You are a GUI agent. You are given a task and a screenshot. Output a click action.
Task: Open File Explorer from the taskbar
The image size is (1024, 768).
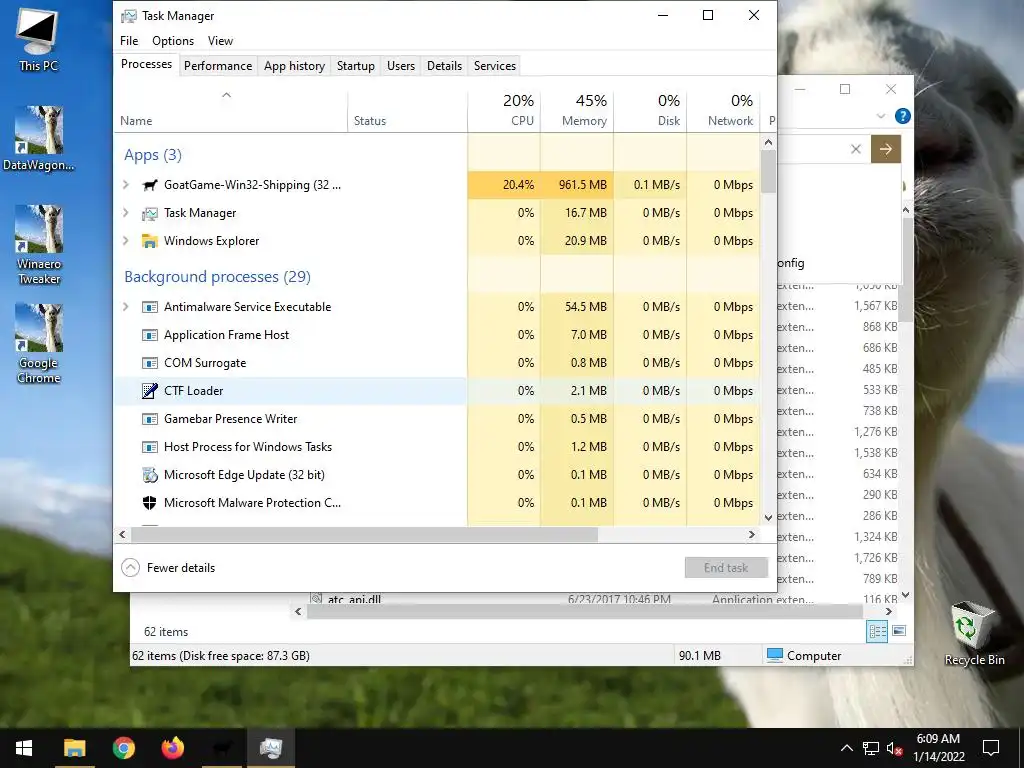[x=74, y=748]
